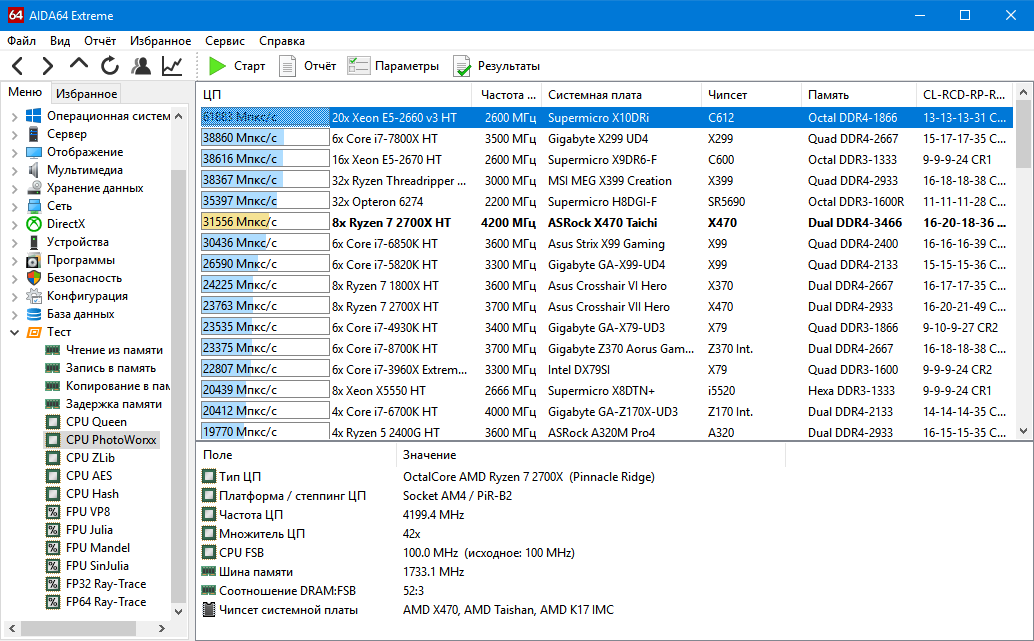Select the 8x Ryzen 7 2700X HT 4200 МГц row

pyautogui.click(x=605, y=223)
